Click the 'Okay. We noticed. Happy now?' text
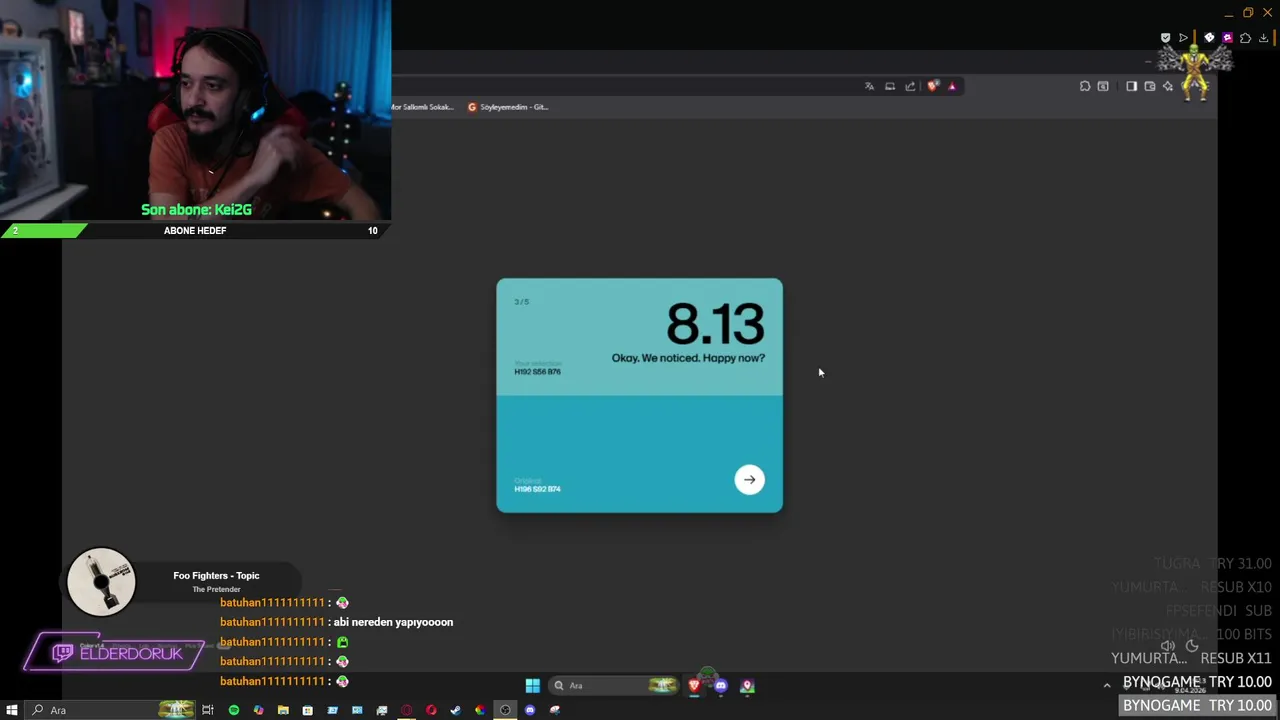This screenshot has height=720, width=1280. (x=688, y=358)
